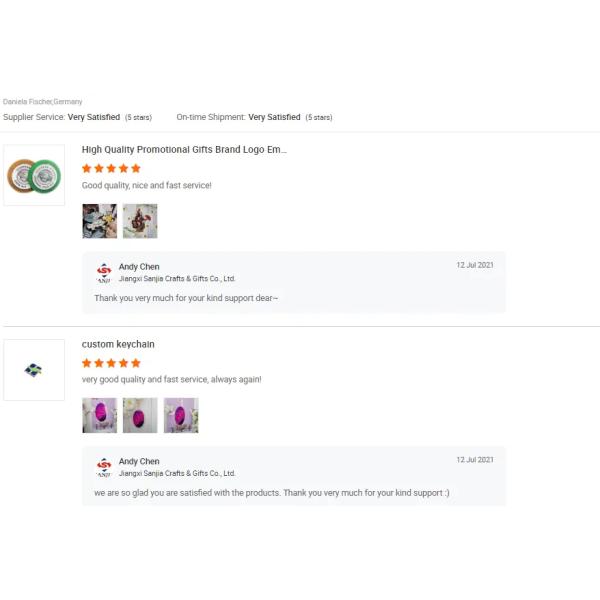Open the Sanjia logo in second supplier reply
This screenshot has height=600, width=600.
[104, 467]
